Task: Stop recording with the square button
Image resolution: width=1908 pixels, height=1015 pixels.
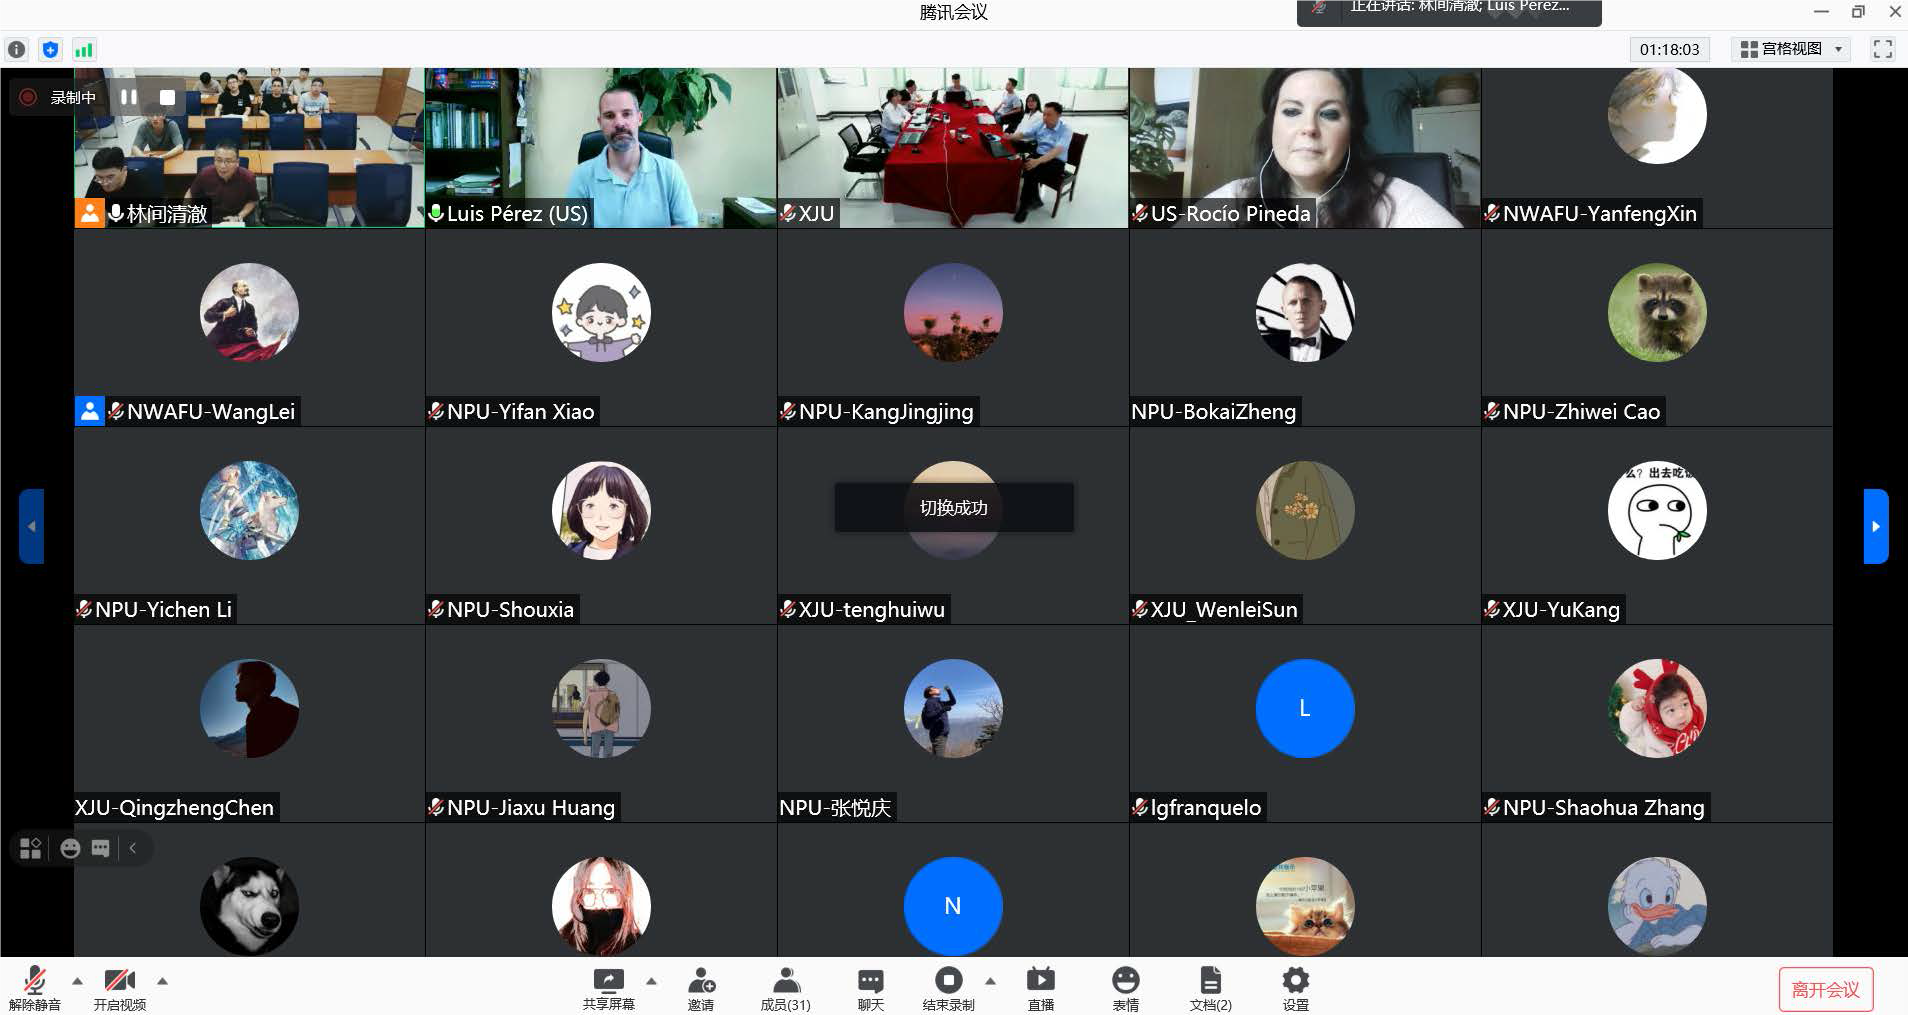Action: 167,97
